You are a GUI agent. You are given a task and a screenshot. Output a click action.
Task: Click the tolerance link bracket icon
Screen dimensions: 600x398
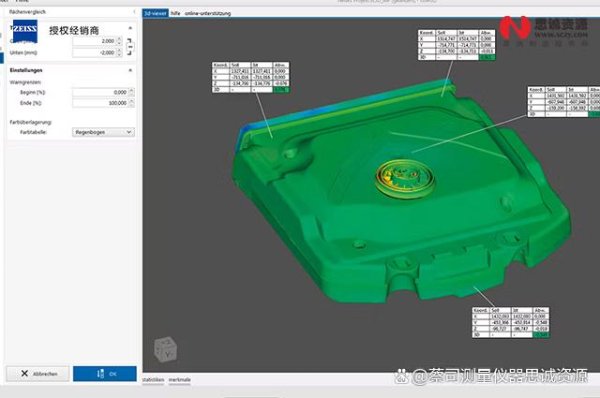click(x=130, y=47)
